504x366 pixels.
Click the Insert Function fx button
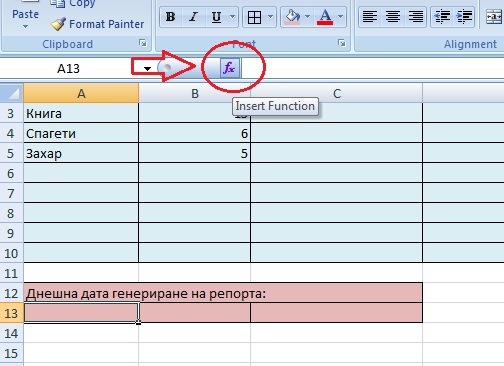(x=230, y=68)
